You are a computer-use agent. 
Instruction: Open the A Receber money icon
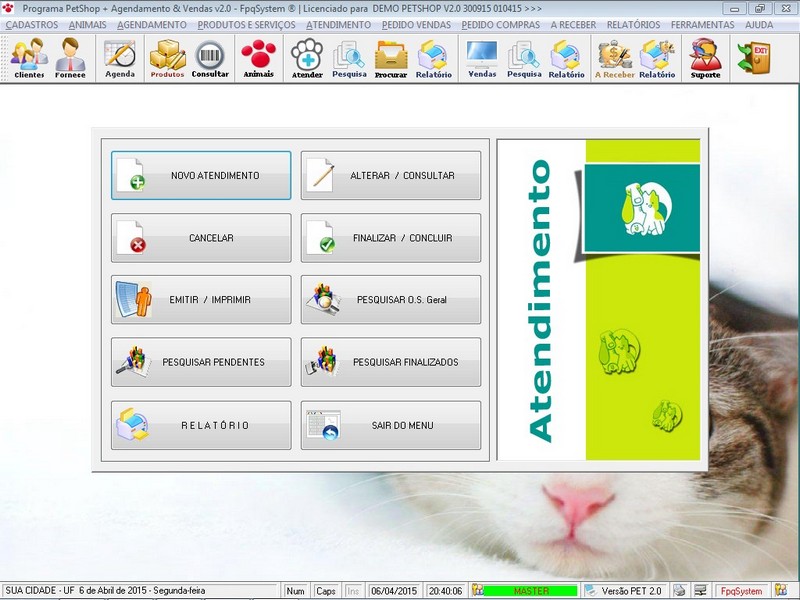(x=614, y=58)
